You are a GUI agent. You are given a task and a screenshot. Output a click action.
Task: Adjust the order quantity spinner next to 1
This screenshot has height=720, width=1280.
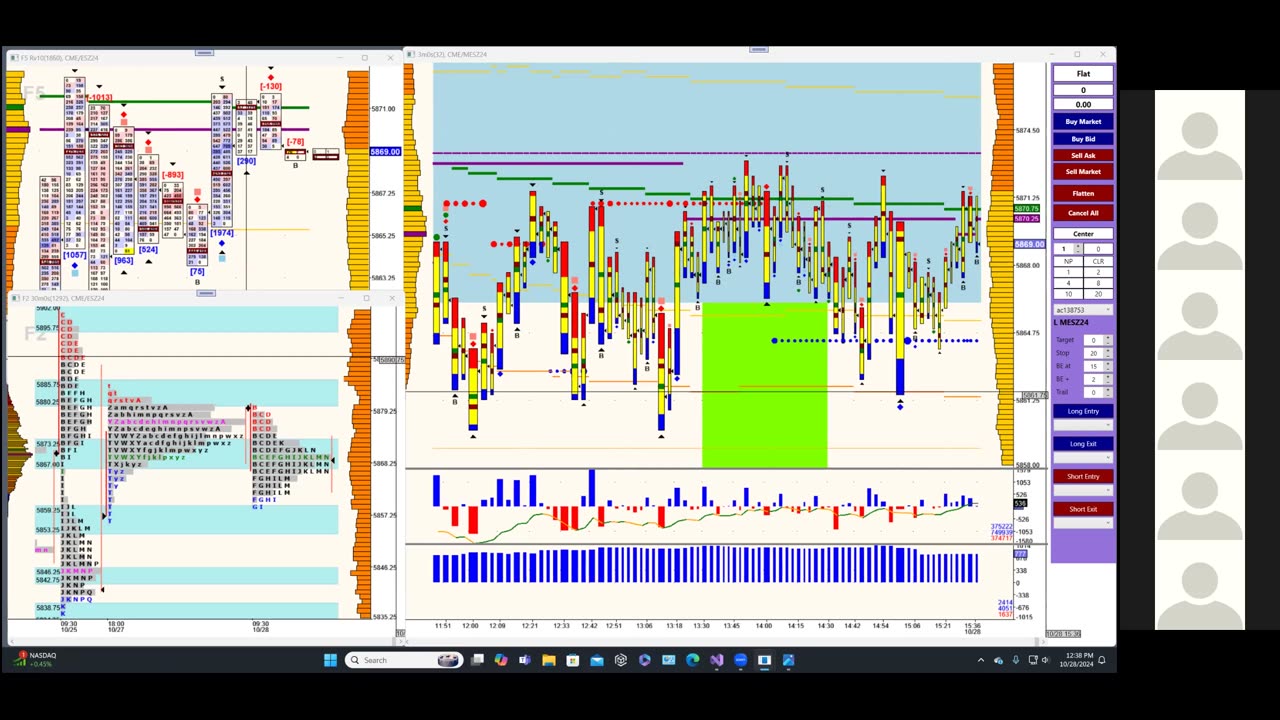pyautogui.click(x=1078, y=248)
